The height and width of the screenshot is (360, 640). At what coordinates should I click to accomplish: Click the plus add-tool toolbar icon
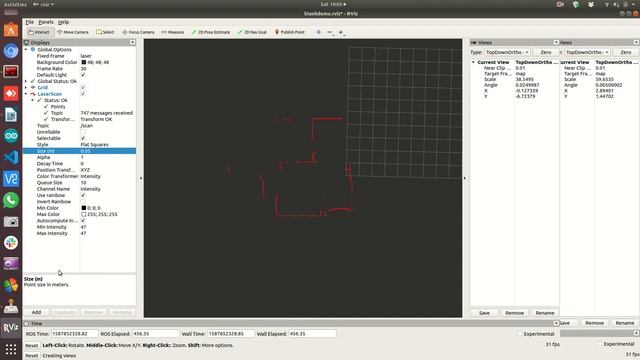[x=341, y=32]
